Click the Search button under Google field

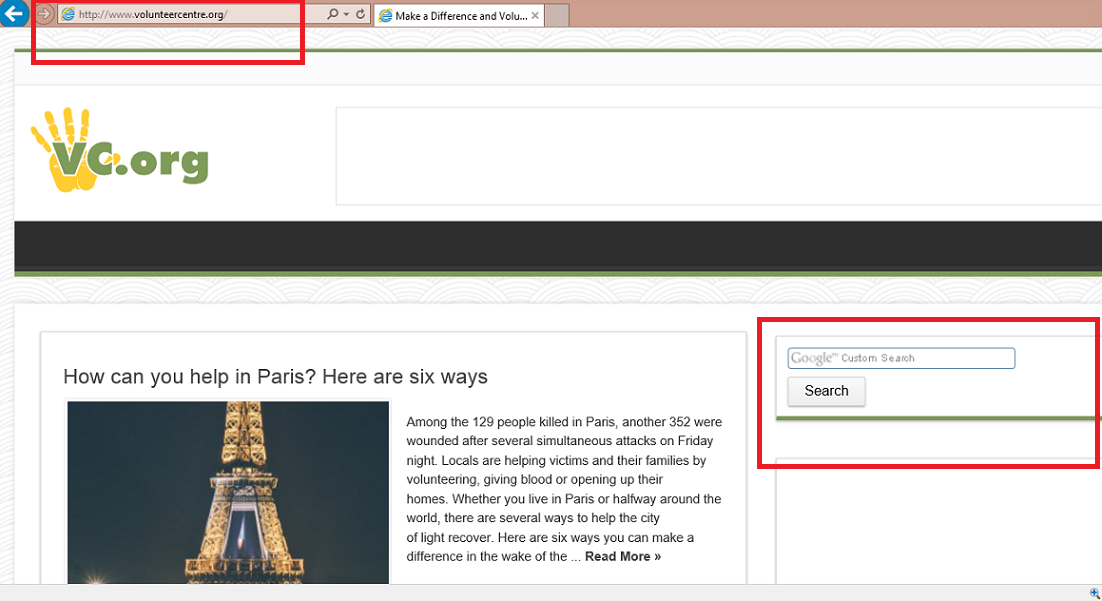(x=826, y=391)
